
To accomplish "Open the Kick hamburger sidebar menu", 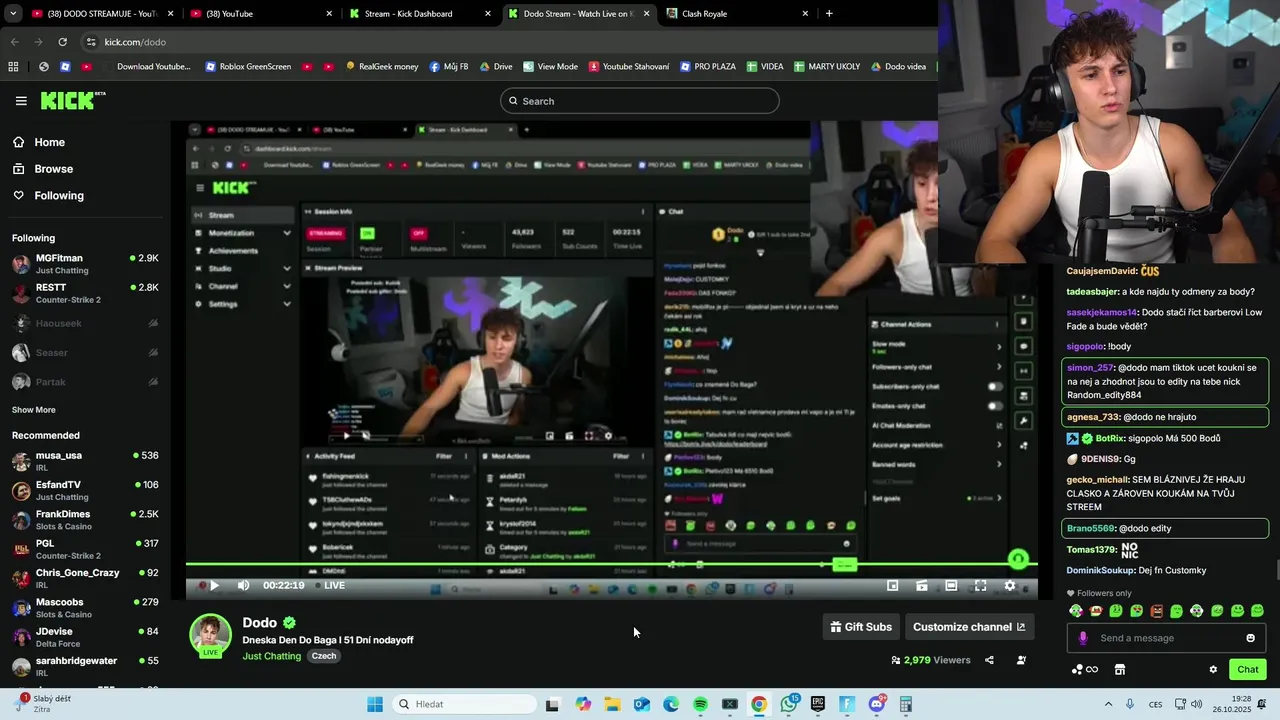I will click(21, 101).
